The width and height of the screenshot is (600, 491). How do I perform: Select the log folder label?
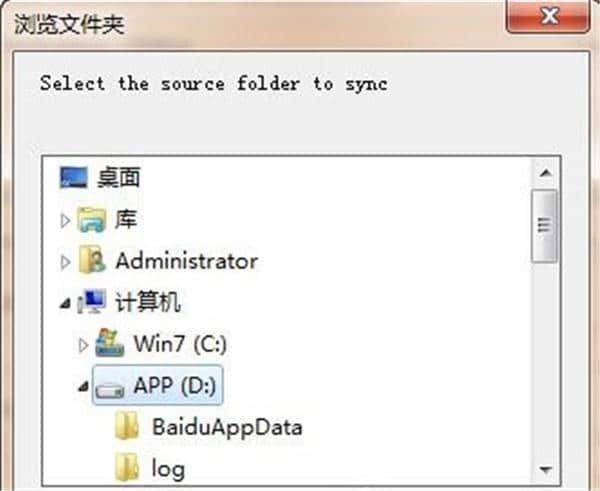click(x=168, y=467)
